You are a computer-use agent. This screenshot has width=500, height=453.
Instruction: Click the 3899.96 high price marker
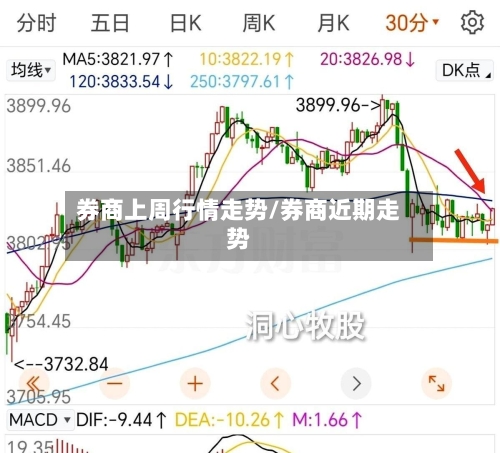tap(338, 105)
